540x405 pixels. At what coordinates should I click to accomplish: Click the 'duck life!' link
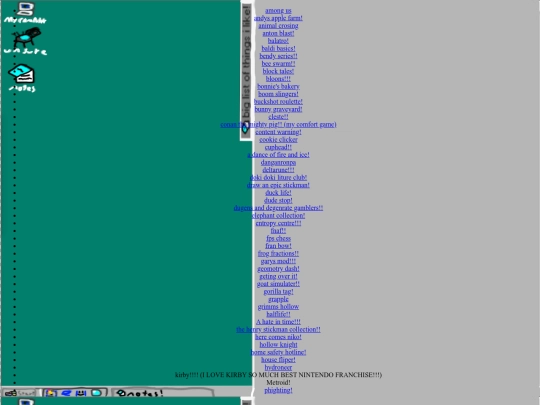[x=278, y=193]
